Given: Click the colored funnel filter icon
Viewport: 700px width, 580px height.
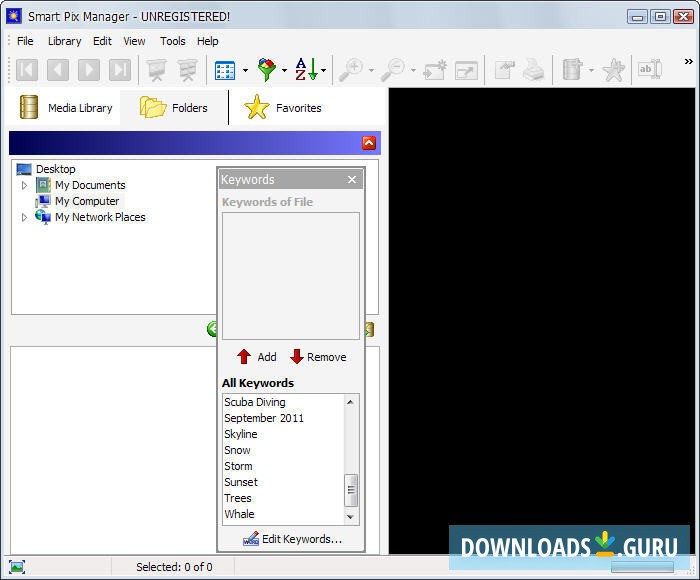Looking at the screenshot, I should click(x=267, y=70).
